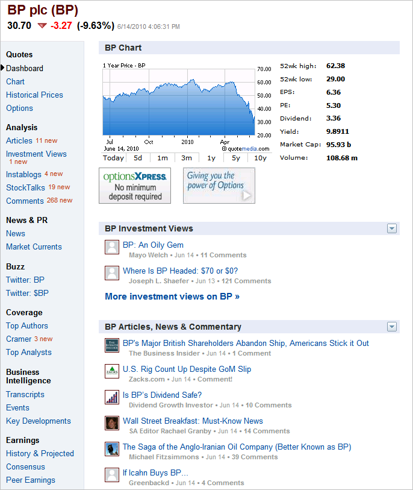This screenshot has height=490, width=413.
Task: Click Zacks icon beside U.S. Rig Count article
Action: click(112, 371)
